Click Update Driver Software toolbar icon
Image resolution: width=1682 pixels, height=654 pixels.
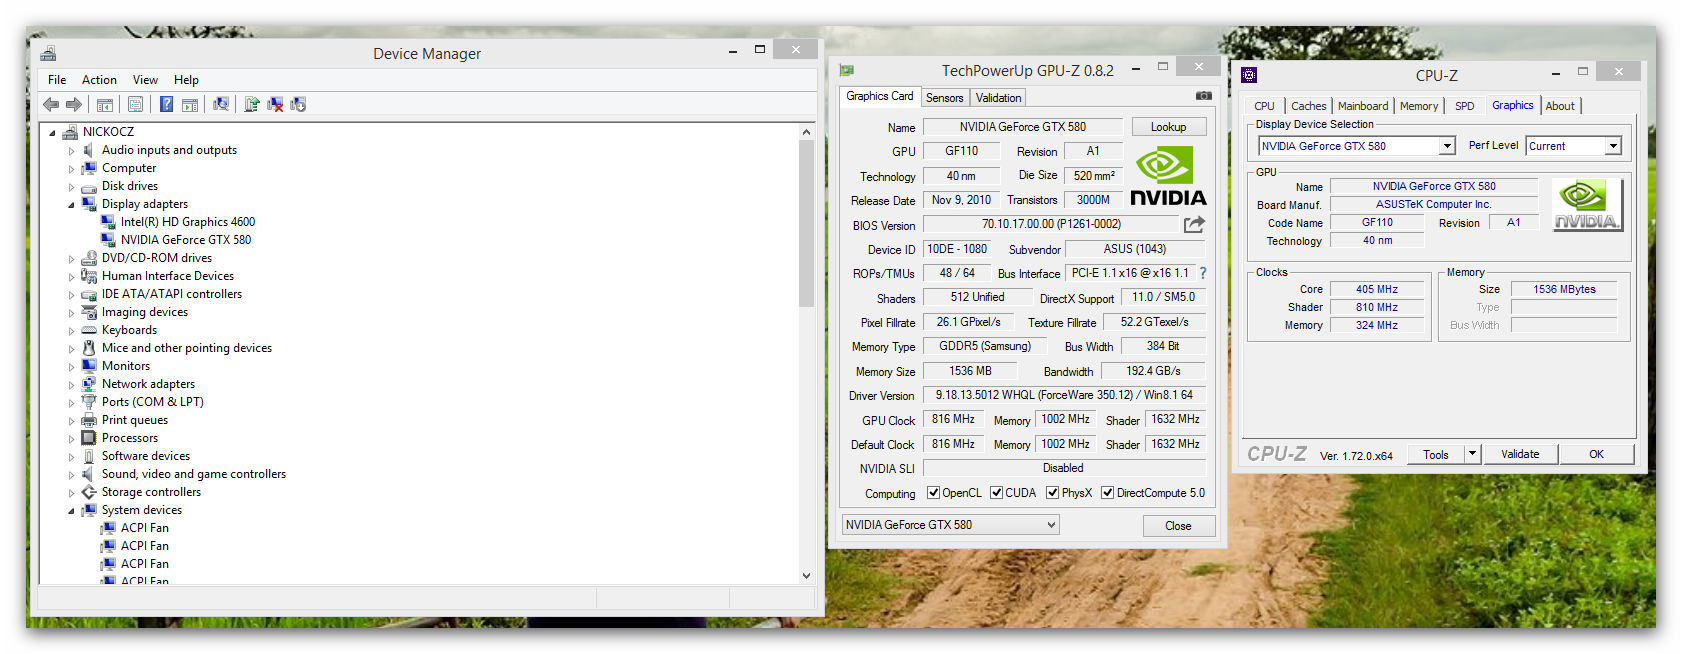(x=251, y=104)
